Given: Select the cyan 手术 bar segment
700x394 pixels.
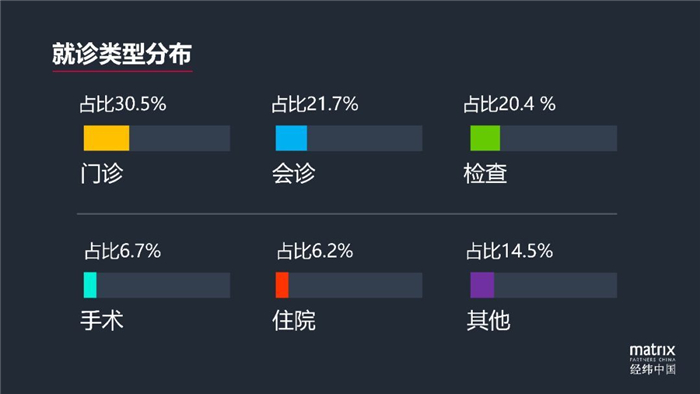Looking at the screenshot, I should tap(90, 285).
